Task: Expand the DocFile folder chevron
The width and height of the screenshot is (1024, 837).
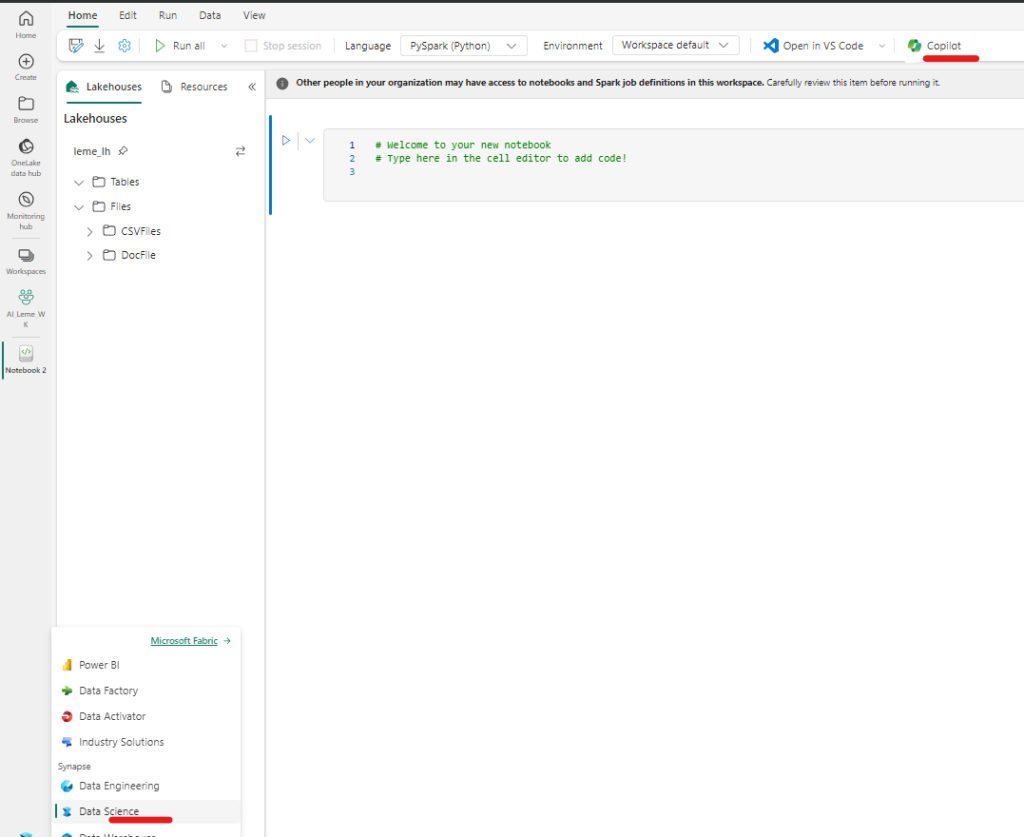Action: 89,256
